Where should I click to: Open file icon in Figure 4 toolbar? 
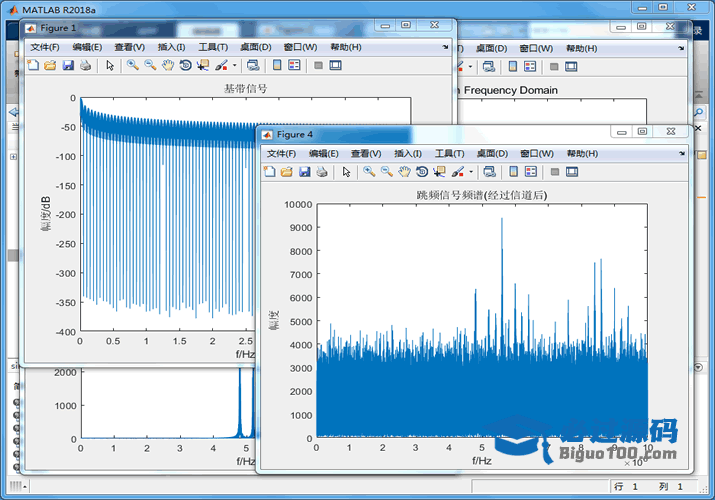(x=287, y=172)
